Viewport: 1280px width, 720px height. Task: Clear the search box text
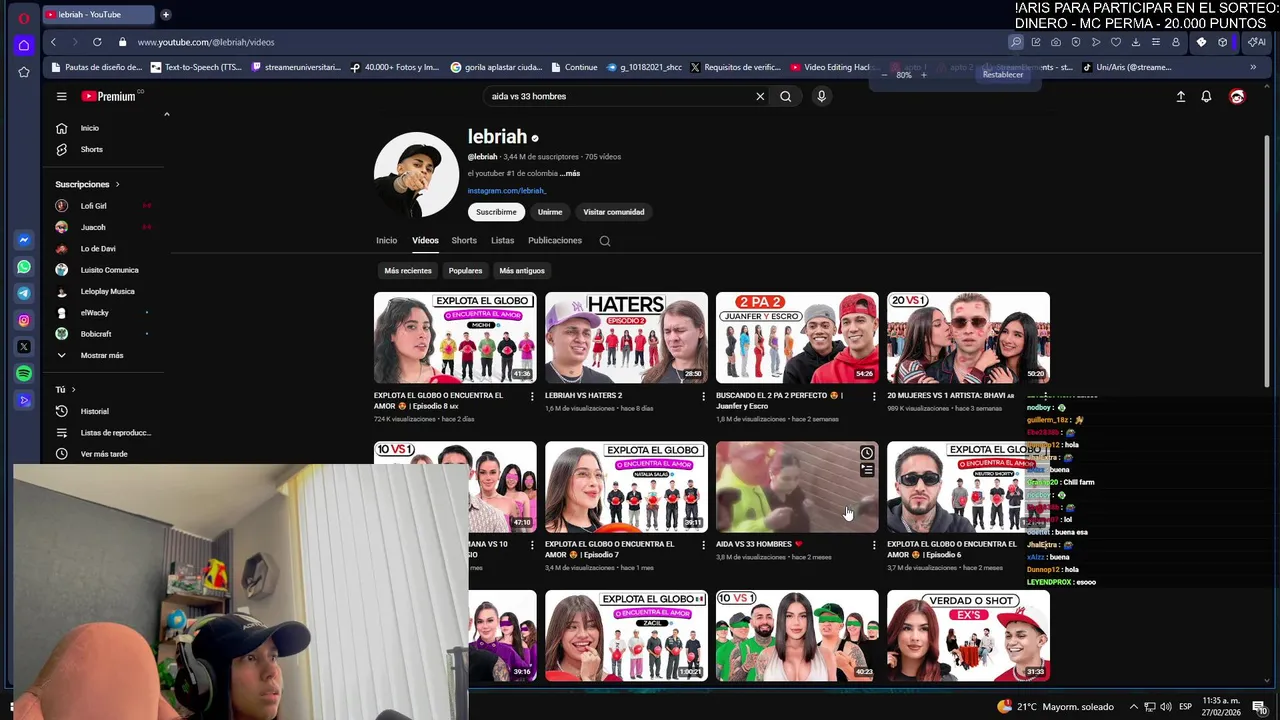point(760,96)
